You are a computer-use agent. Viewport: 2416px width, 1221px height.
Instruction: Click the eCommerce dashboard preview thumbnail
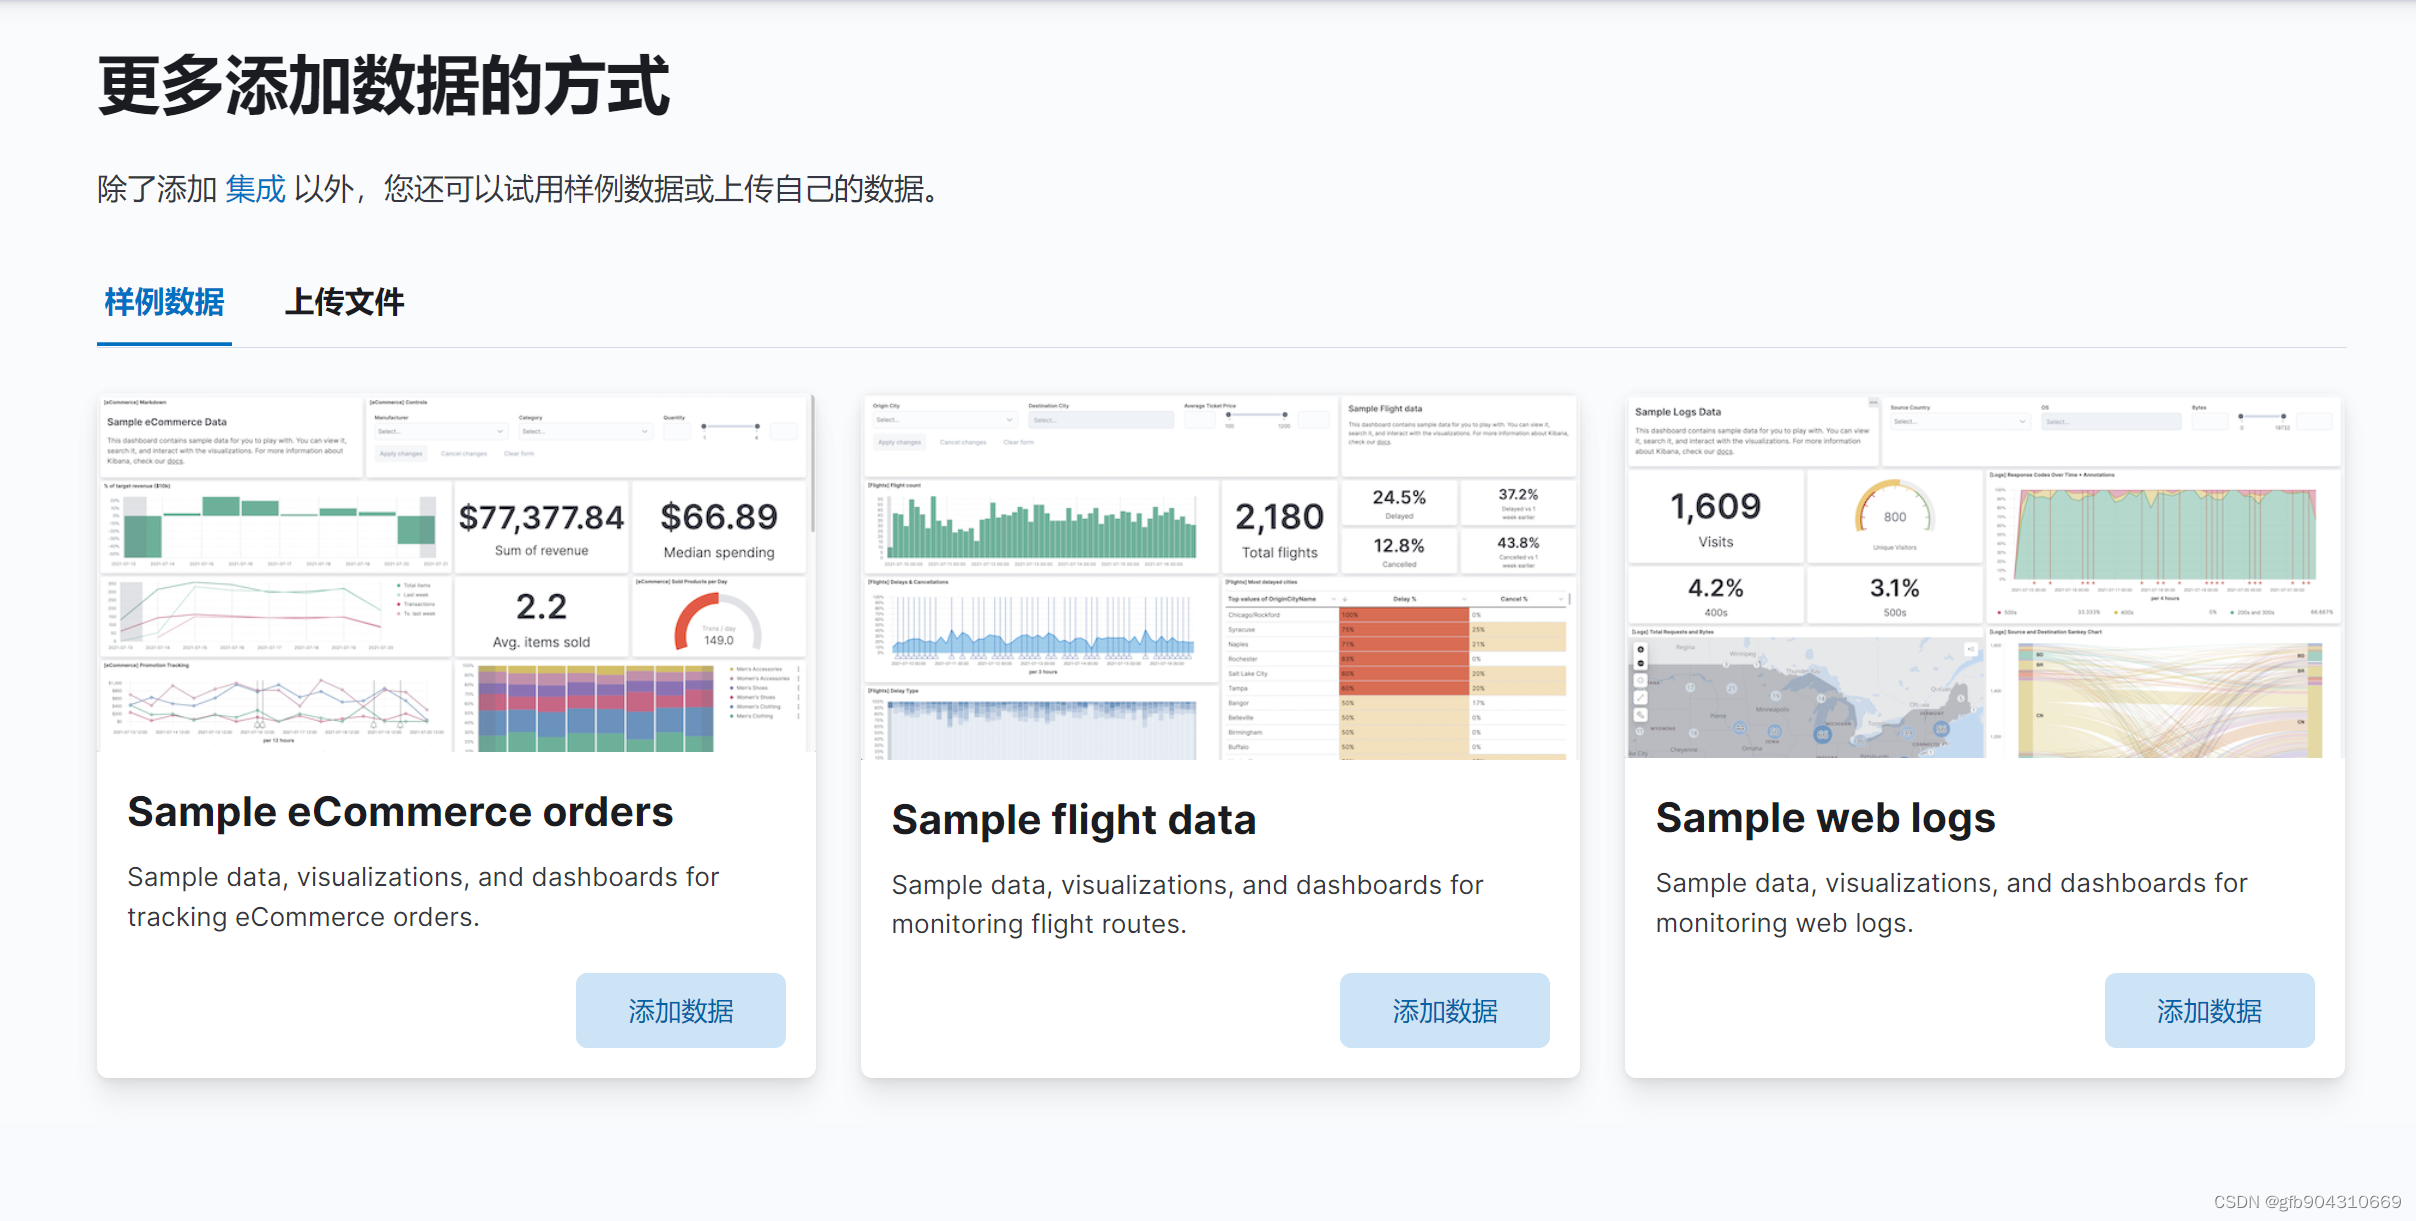[456, 573]
